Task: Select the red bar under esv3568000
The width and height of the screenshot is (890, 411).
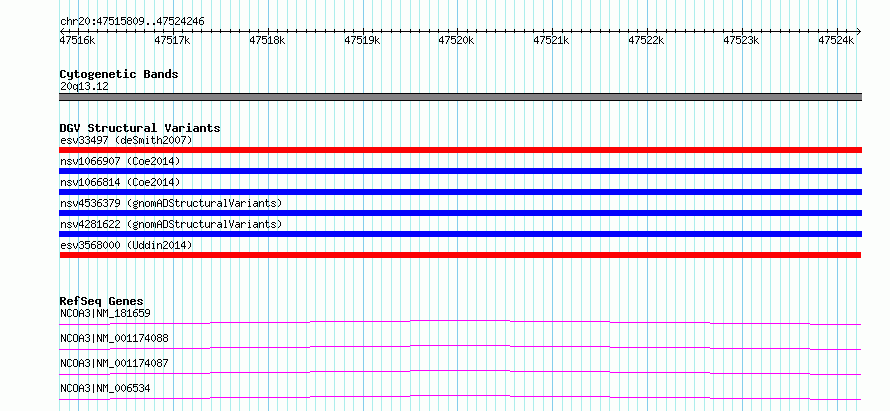Action: tap(460, 255)
